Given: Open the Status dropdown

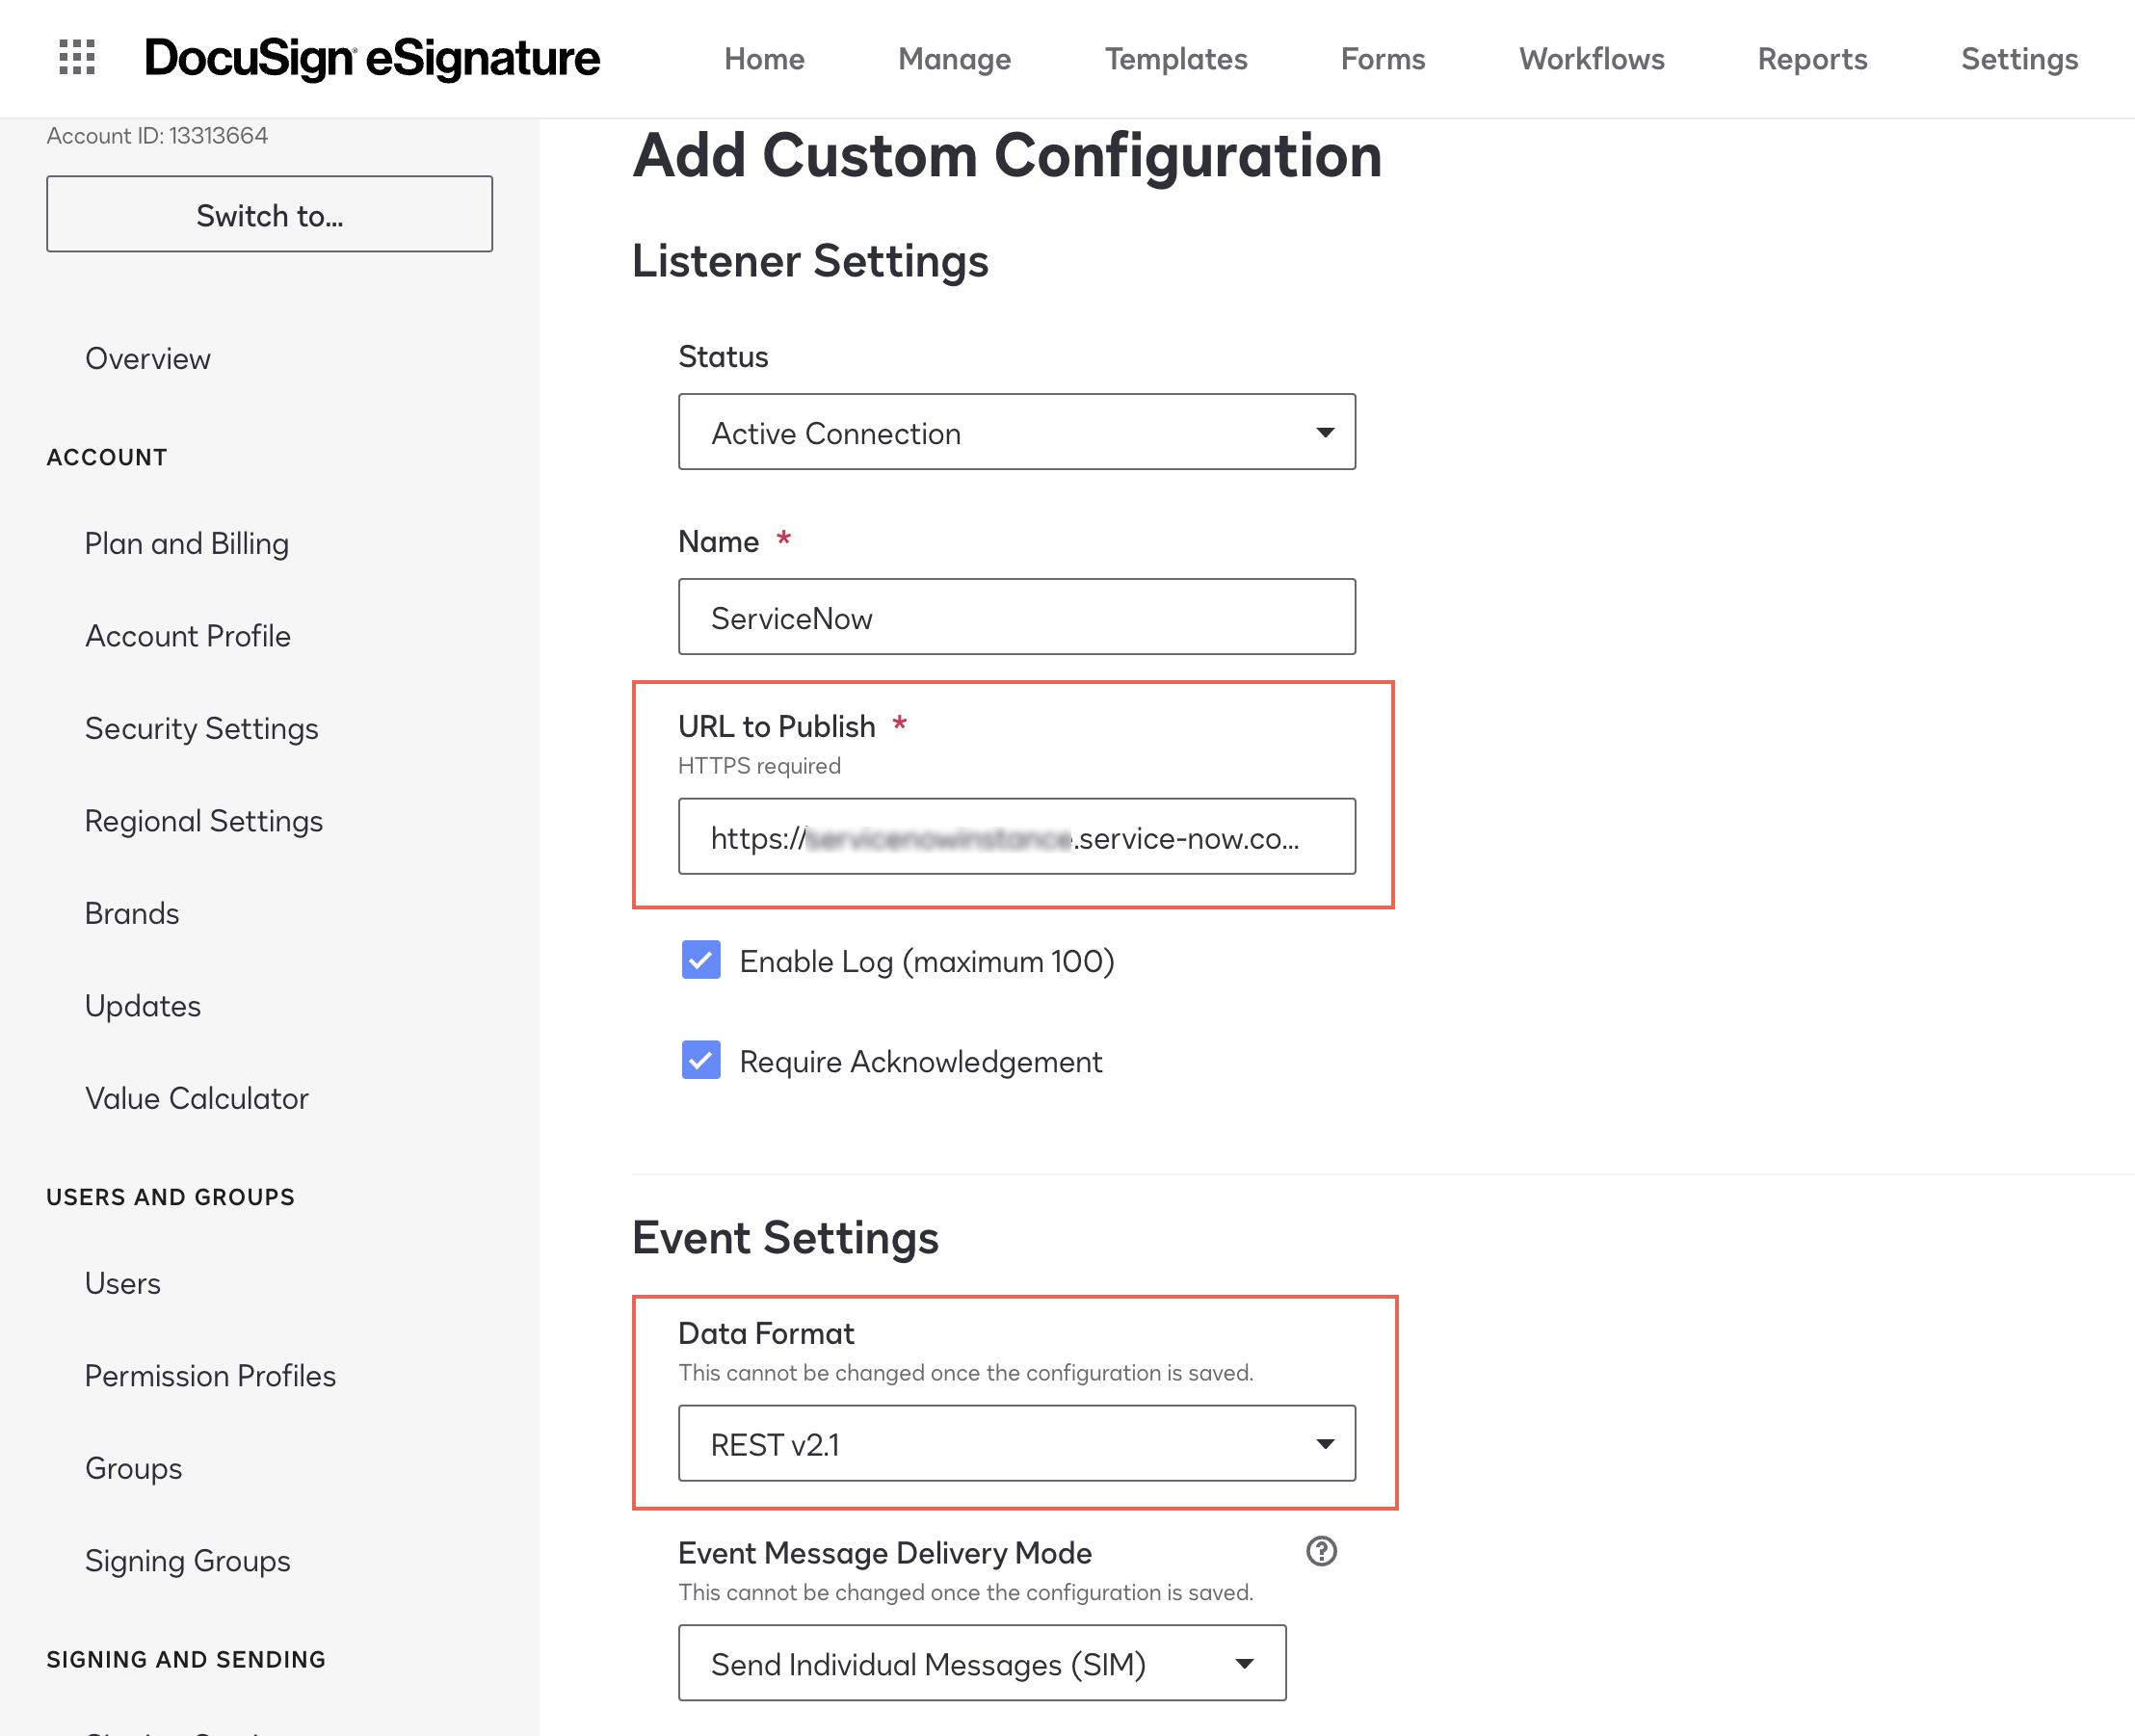Looking at the screenshot, I should (x=1017, y=432).
